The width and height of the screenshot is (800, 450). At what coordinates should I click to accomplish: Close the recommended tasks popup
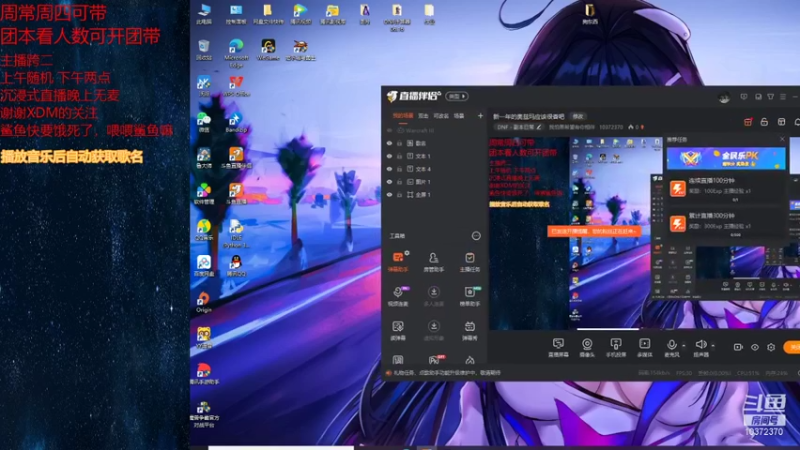pos(782,139)
